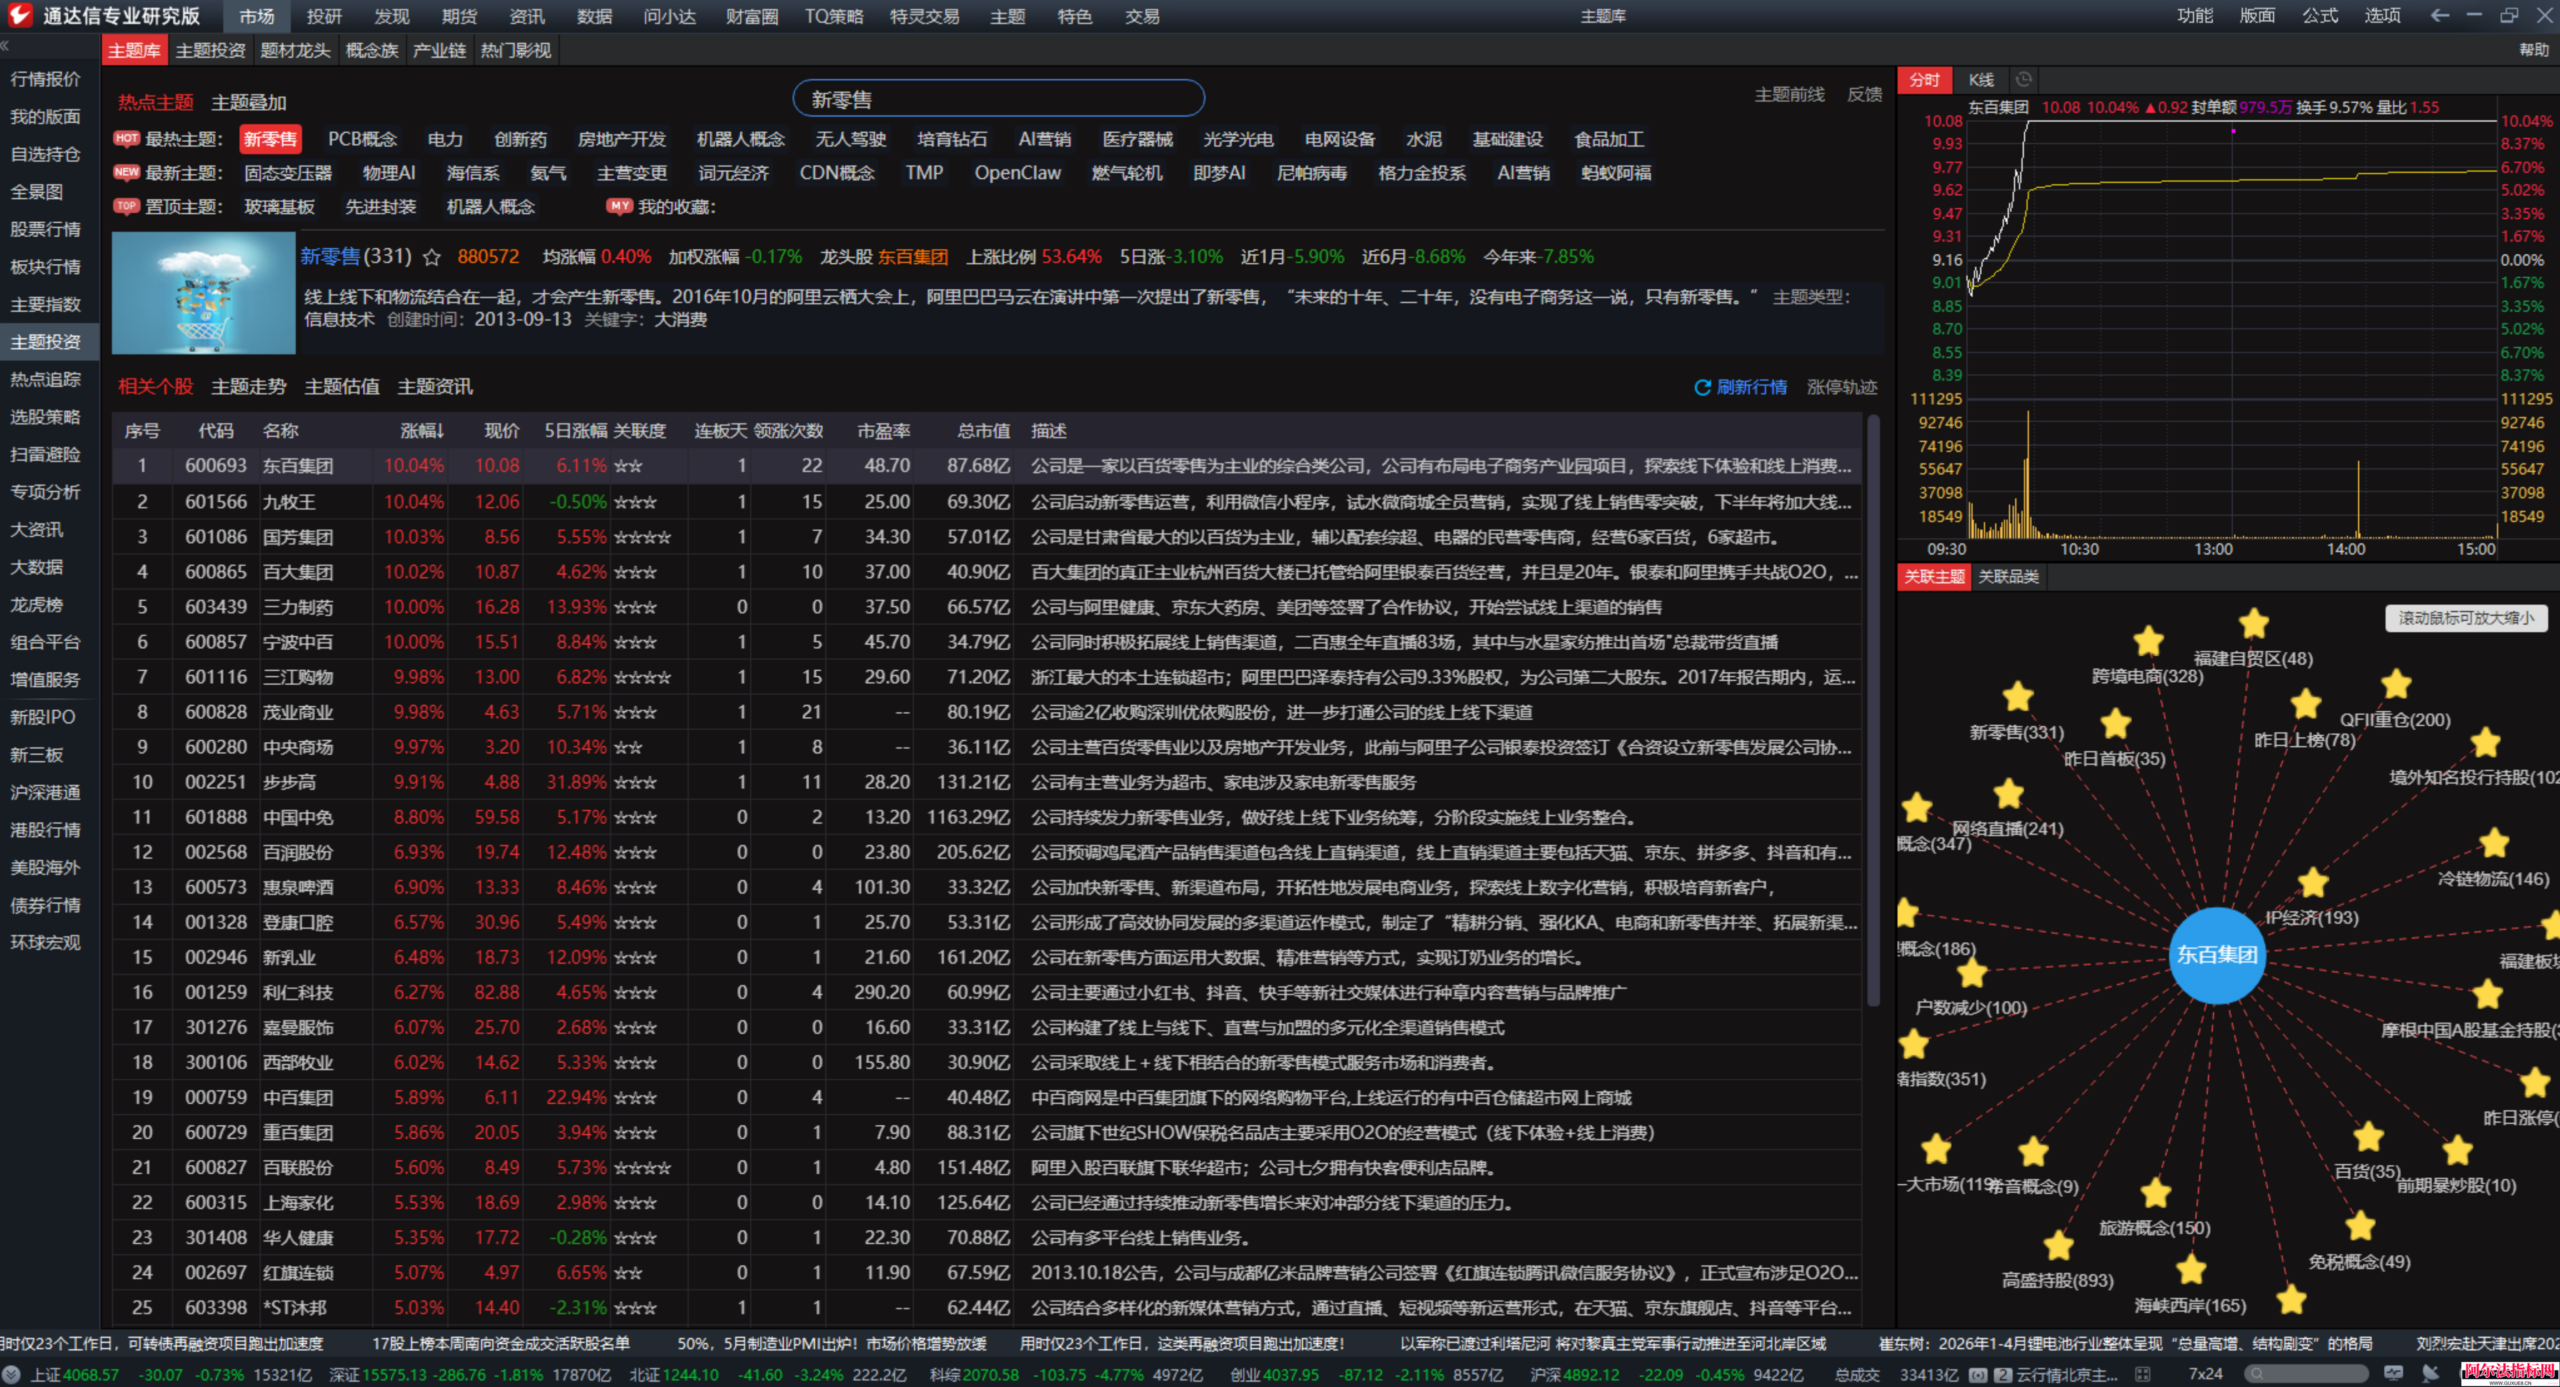Click the star to favorite the 新零售 theme
The height and width of the screenshot is (1387, 2560).
click(432, 257)
